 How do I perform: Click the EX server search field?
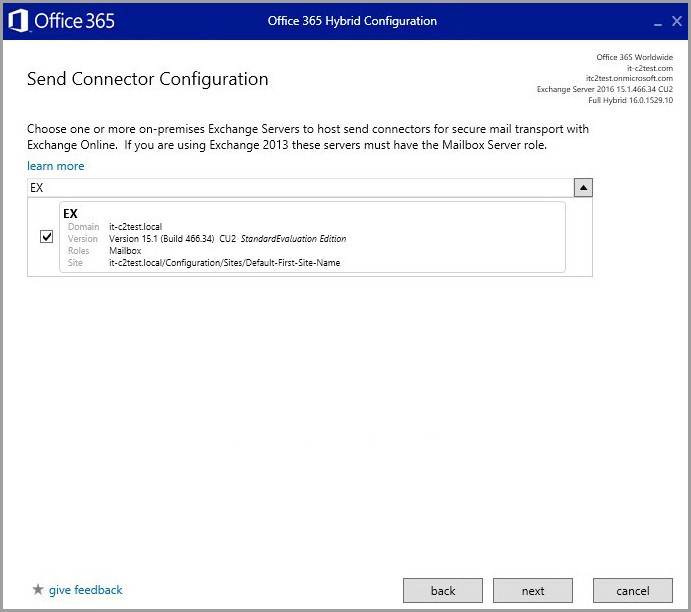(300, 188)
